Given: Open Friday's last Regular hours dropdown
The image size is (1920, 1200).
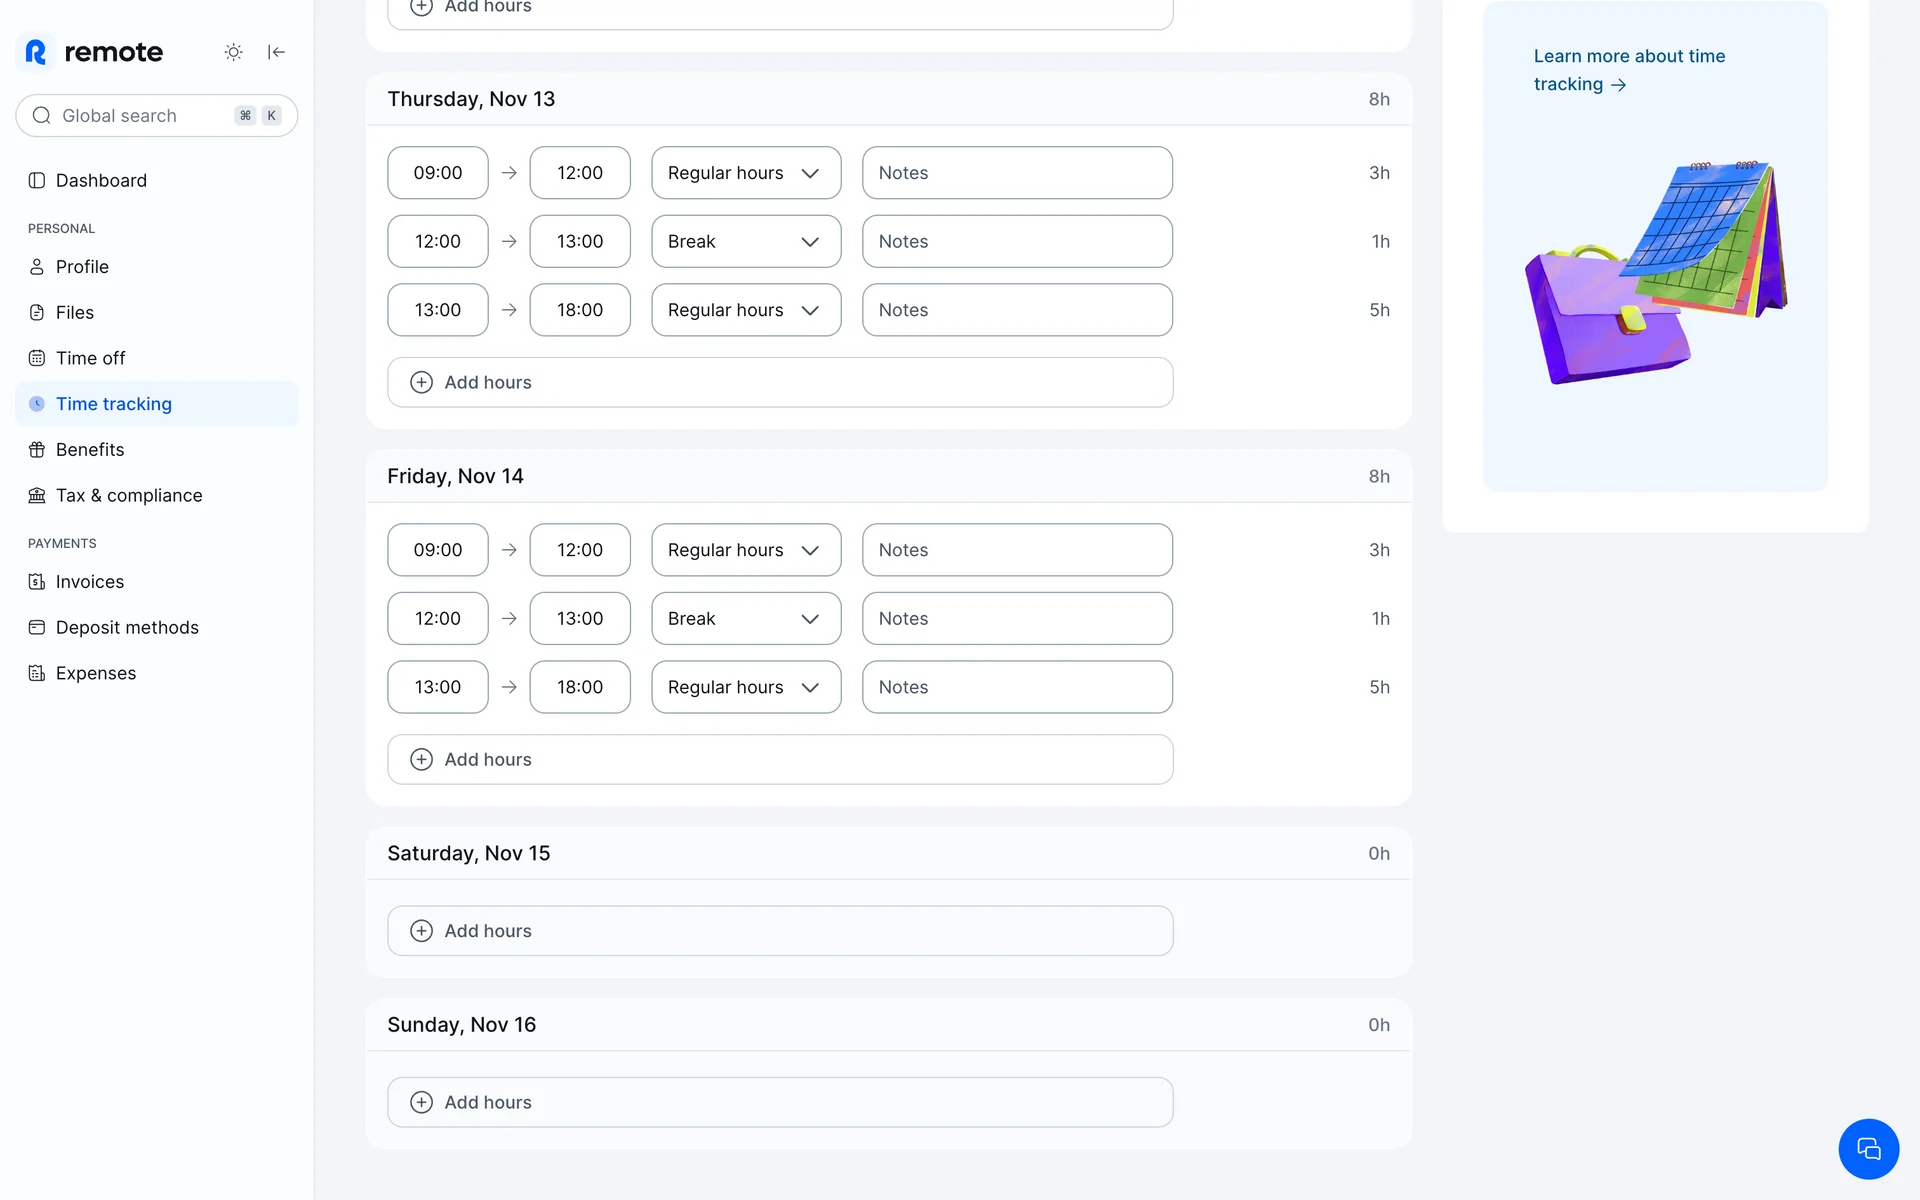Looking at the screenshot, I should pos(745,687).
